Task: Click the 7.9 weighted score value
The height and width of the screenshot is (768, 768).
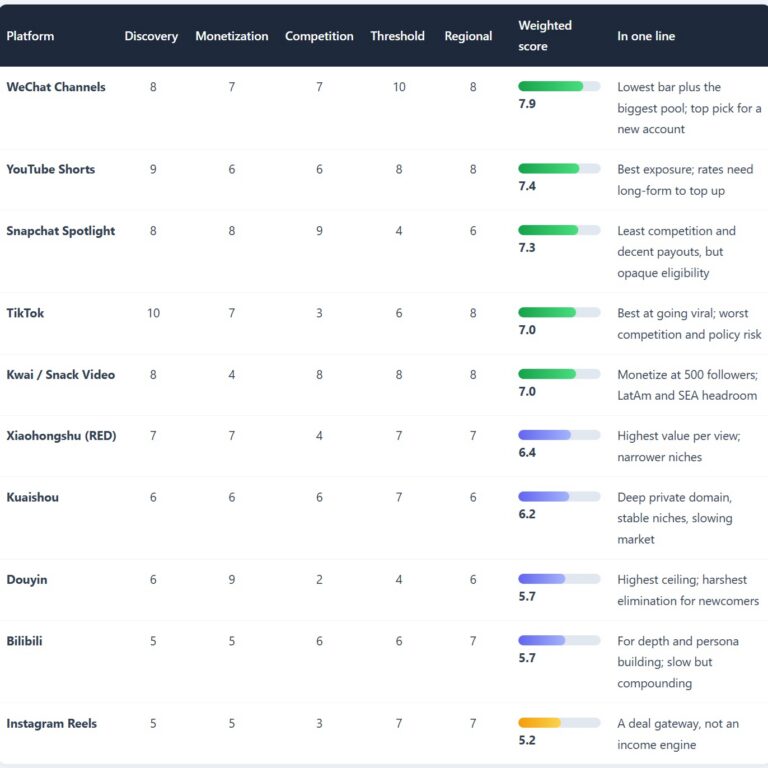Action: pos(527,104)
